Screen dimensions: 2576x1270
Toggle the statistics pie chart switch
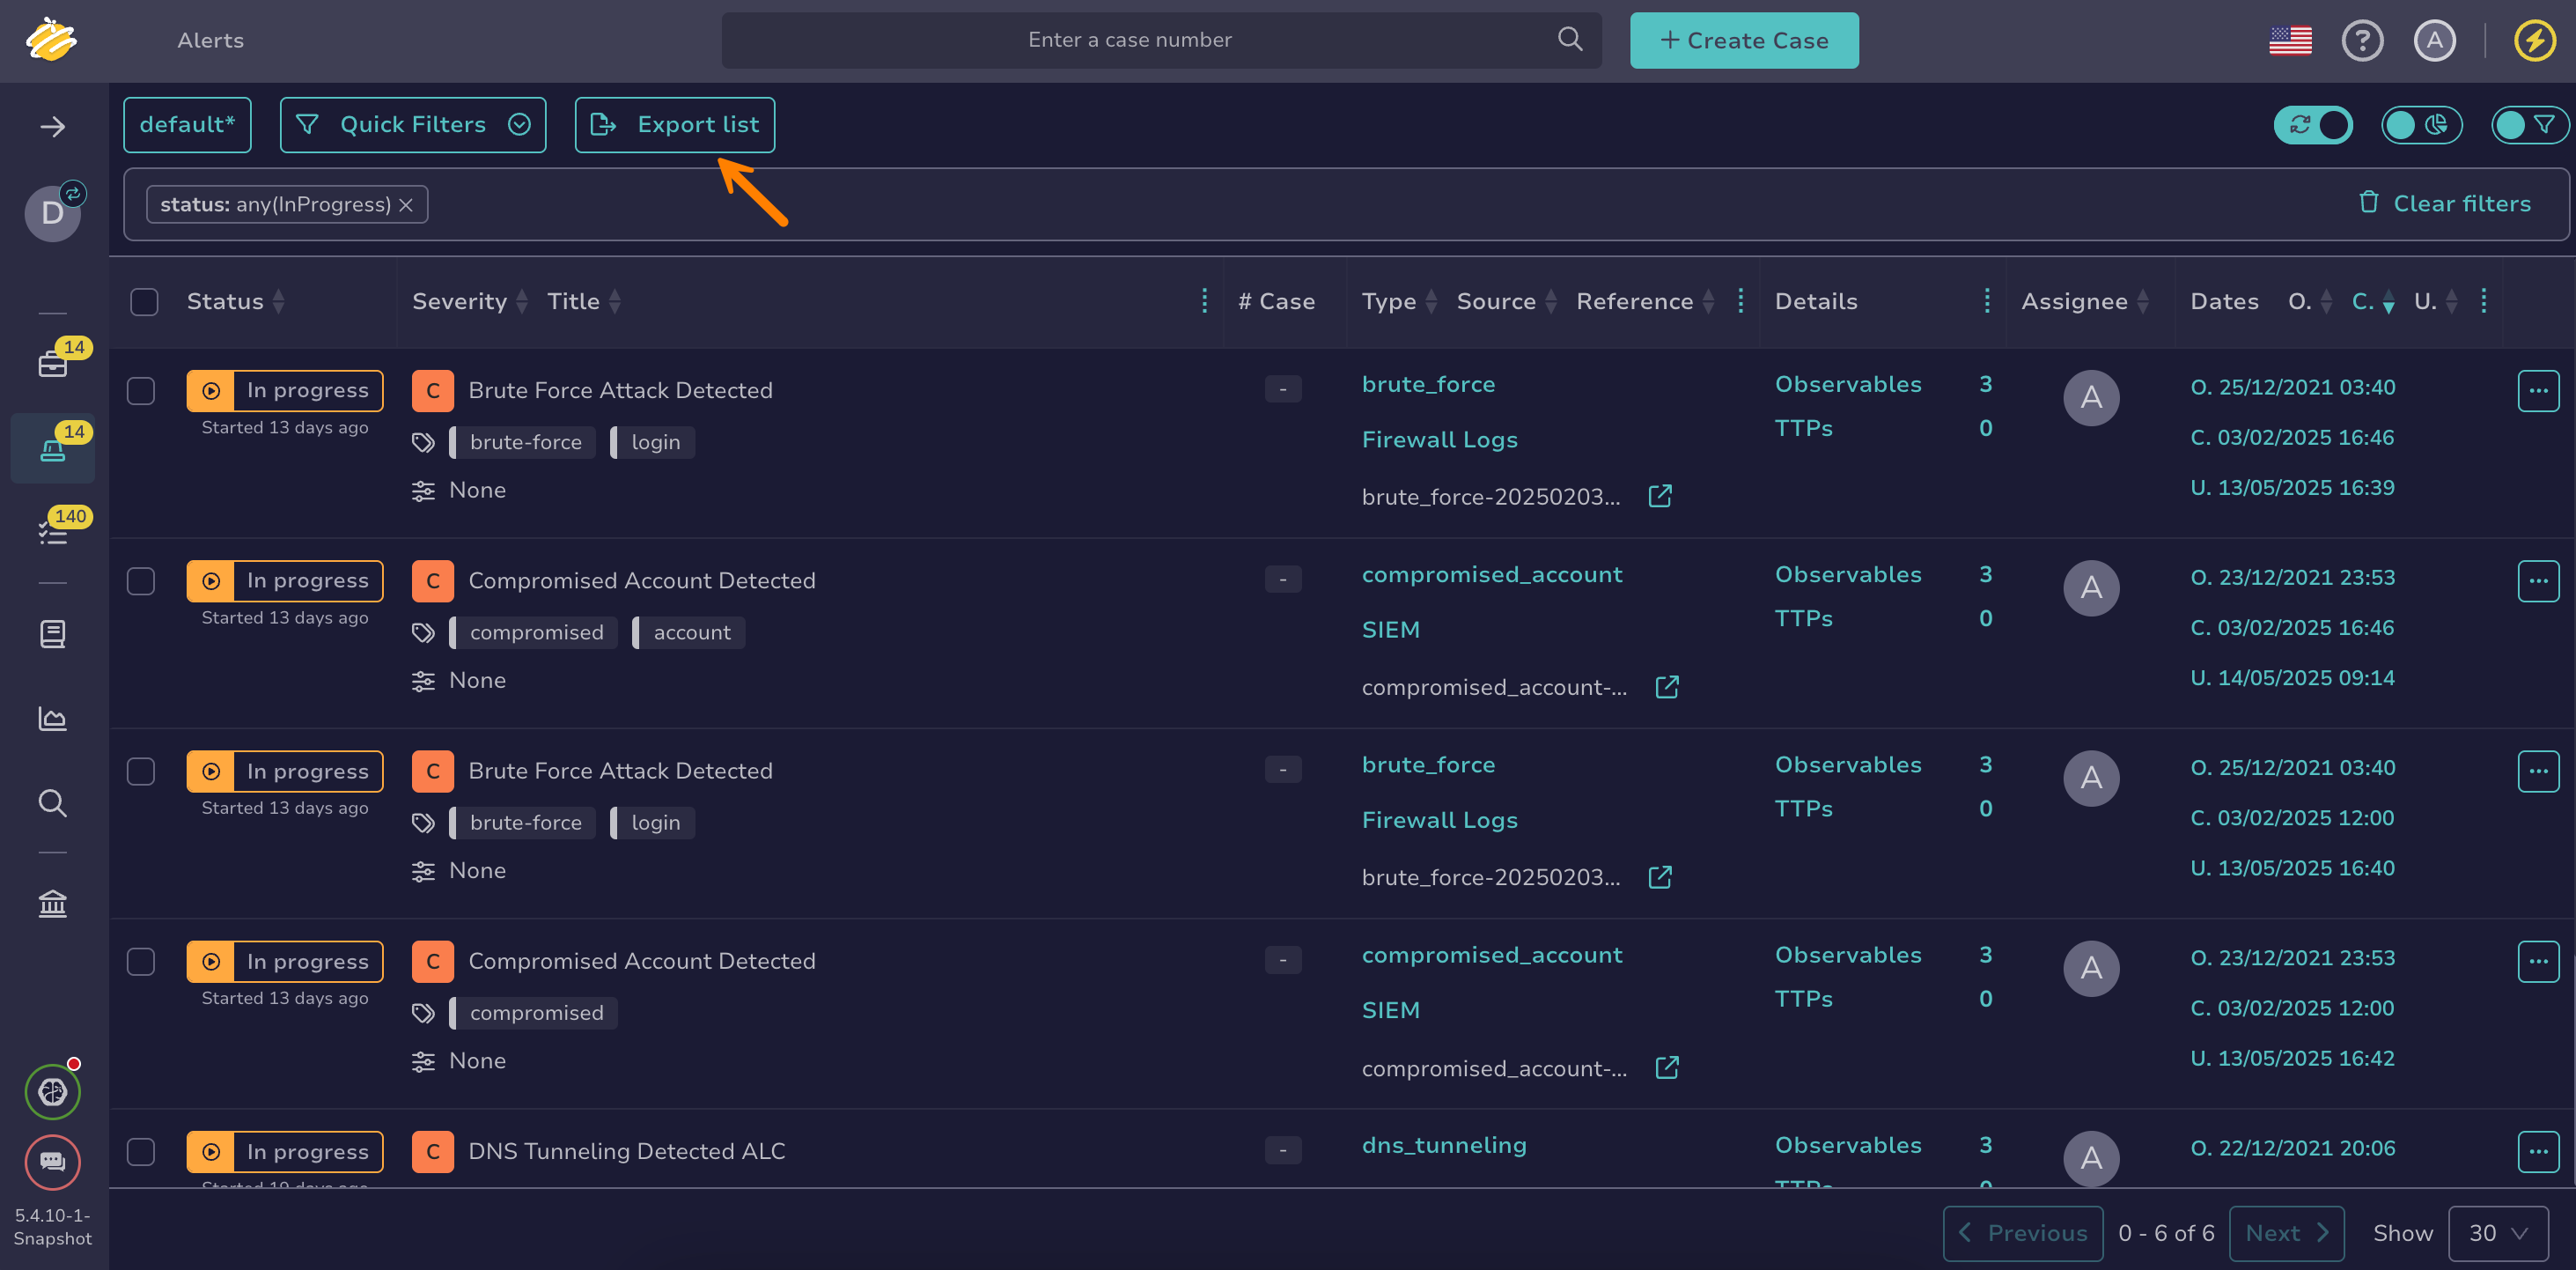coord(2421,125)
